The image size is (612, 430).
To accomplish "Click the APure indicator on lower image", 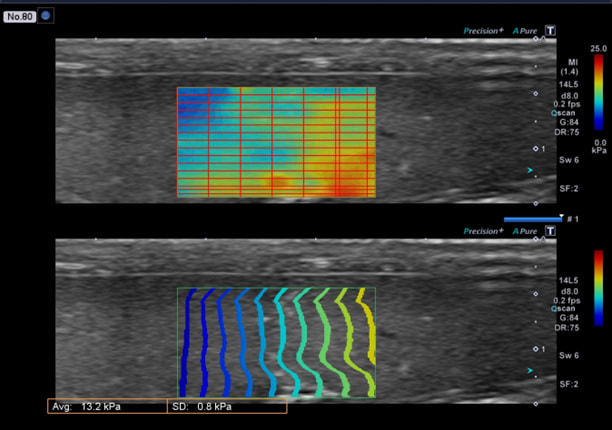I will tap(525, 231).
